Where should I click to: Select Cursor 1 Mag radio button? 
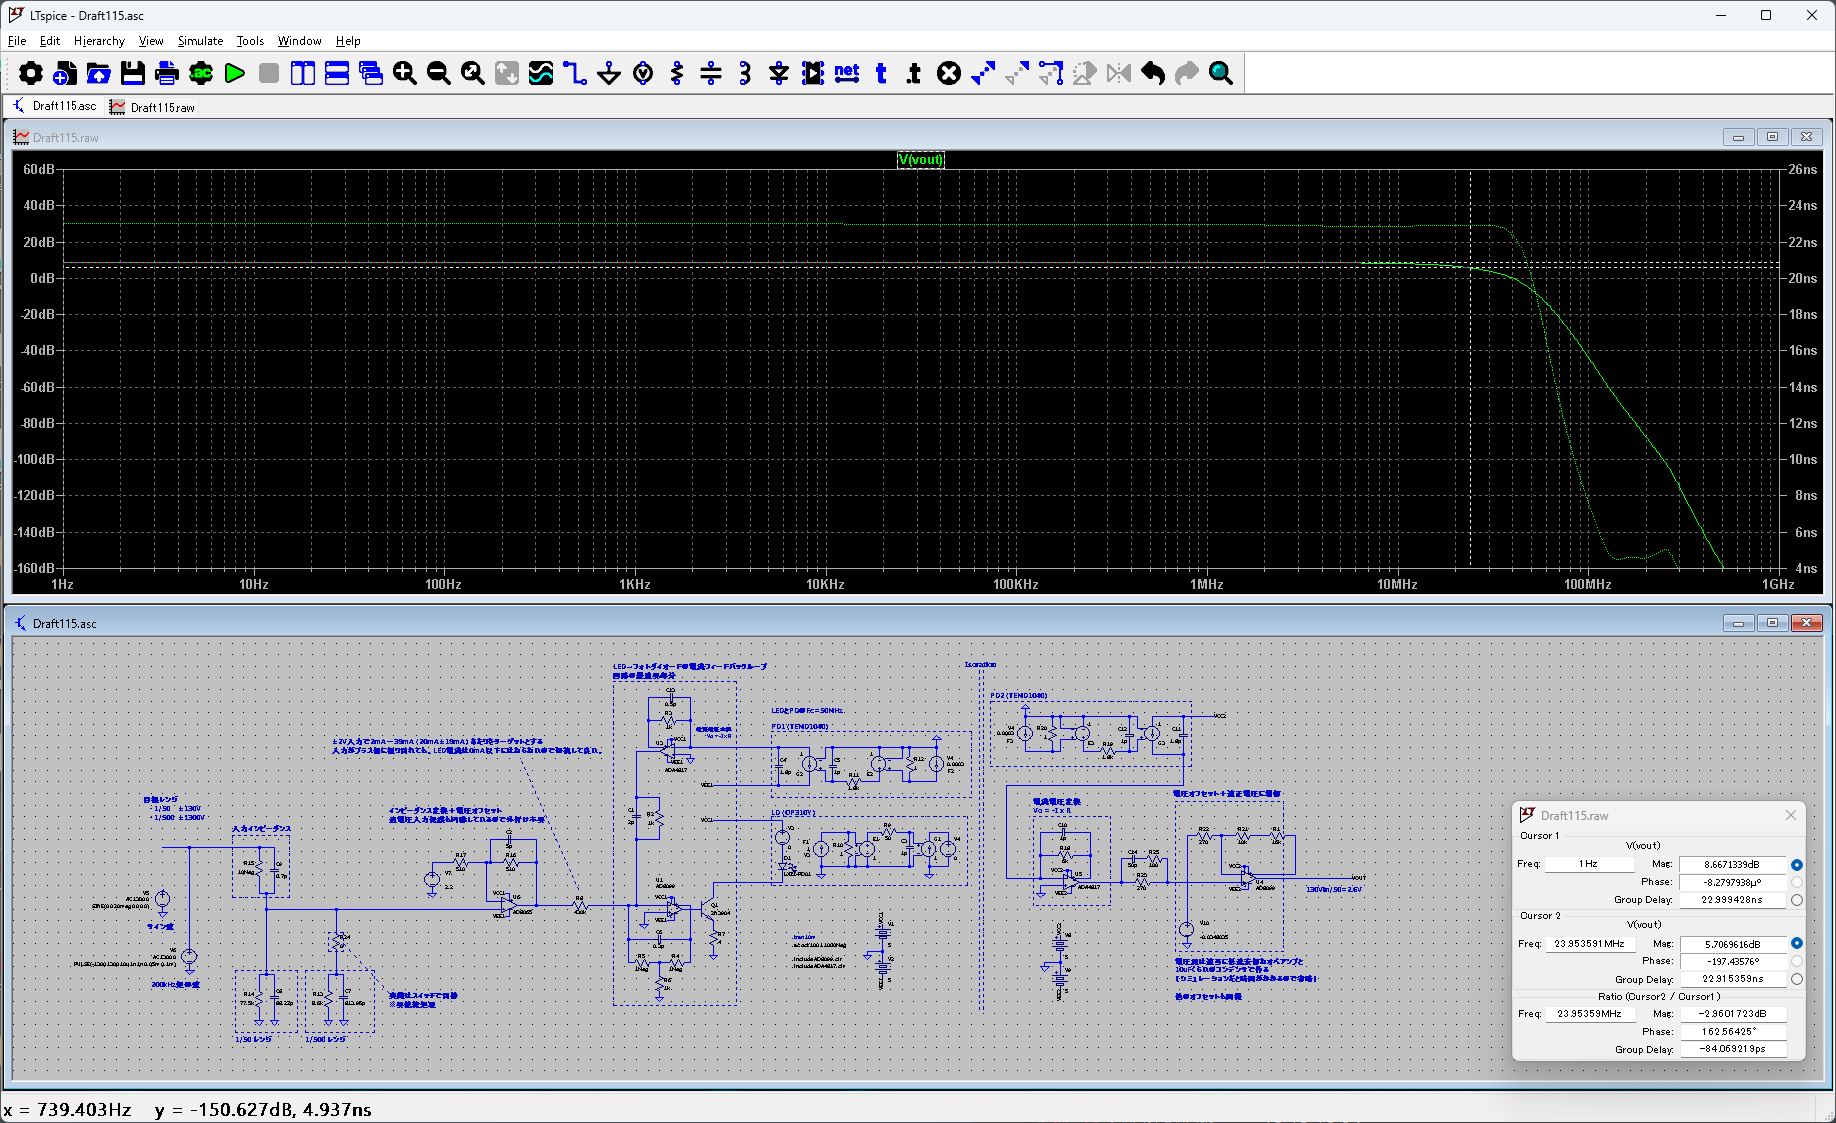click(1797, 864)
